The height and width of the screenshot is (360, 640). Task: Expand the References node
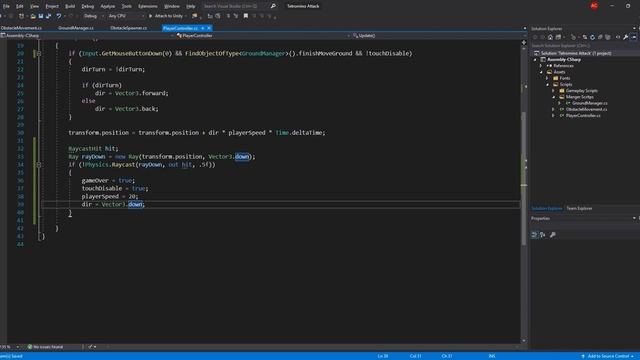click(x=541, y=66)
